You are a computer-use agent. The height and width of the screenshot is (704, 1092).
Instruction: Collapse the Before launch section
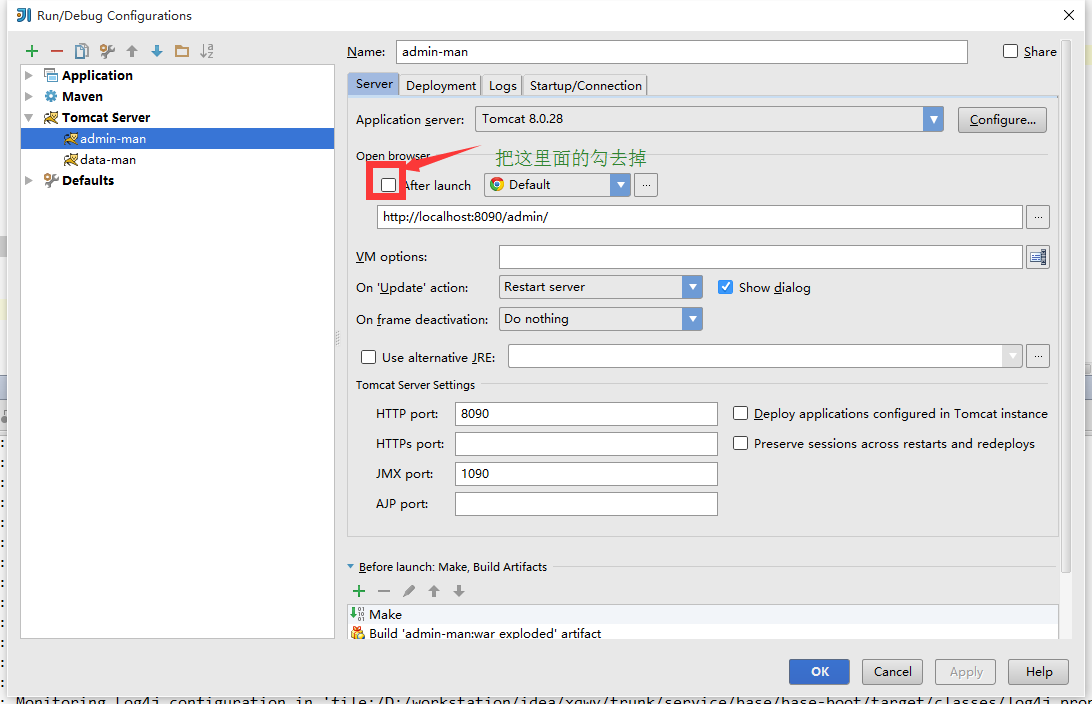[351, 567]
